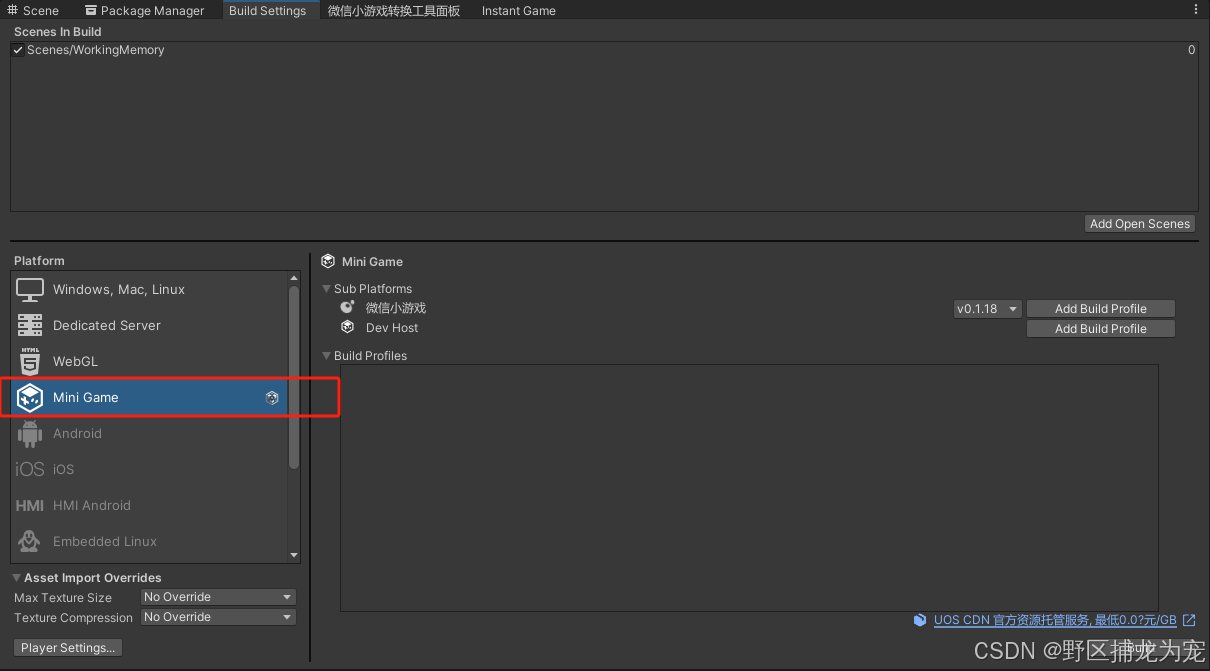Screen dimensions: 1210x671
Task: Select the Dedicated Server platform
Action: (149, 325)
